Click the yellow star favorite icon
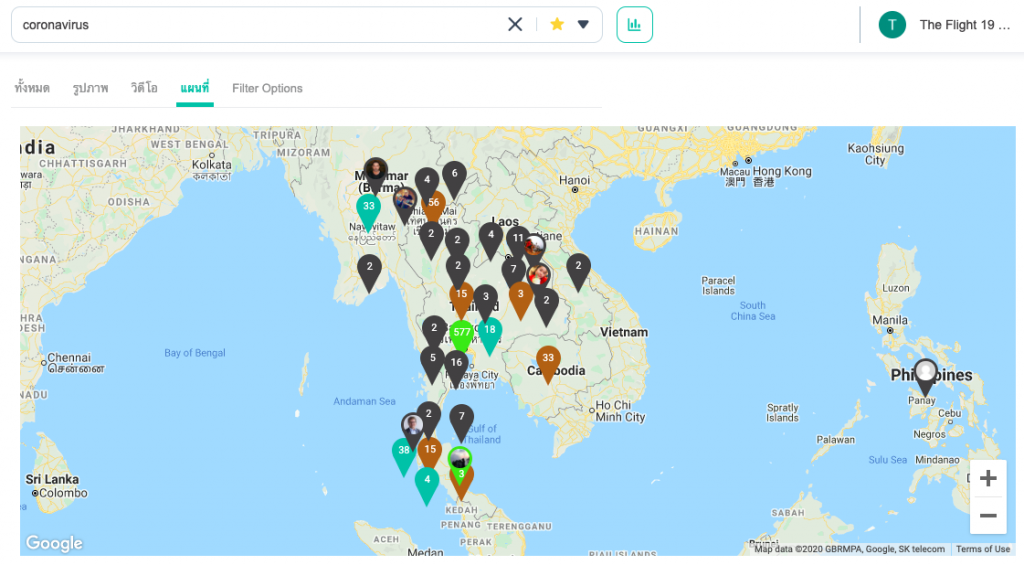 [x=557, y=25]
